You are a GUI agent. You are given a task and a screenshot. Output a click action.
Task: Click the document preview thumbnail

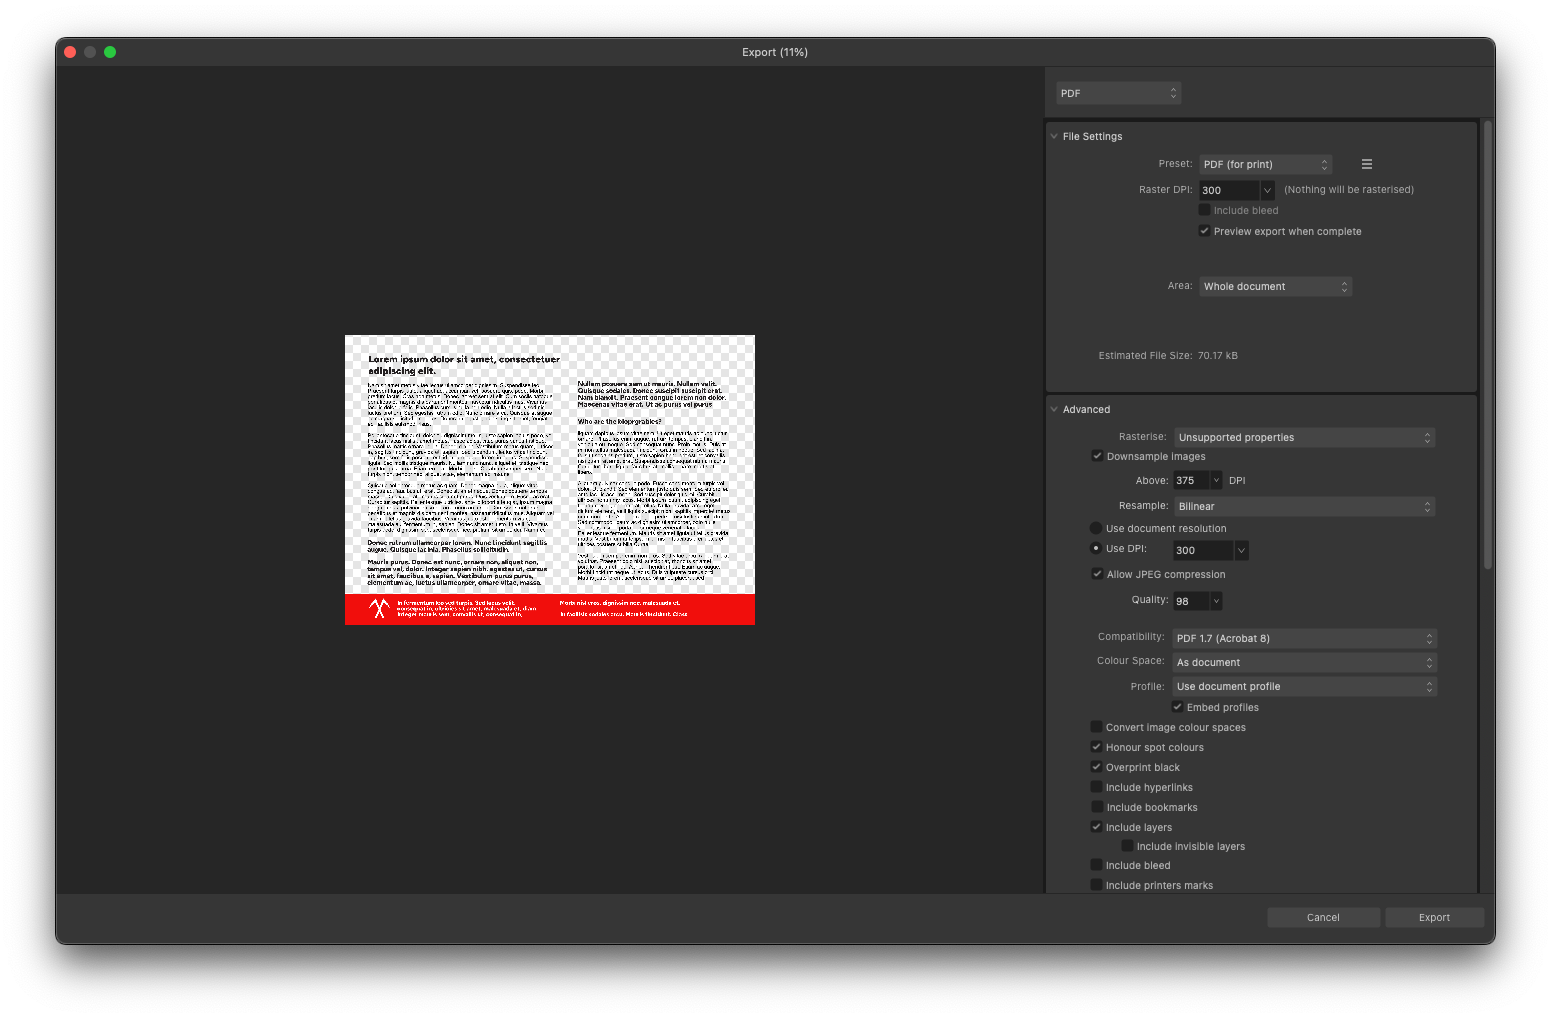tap(550, 480)
